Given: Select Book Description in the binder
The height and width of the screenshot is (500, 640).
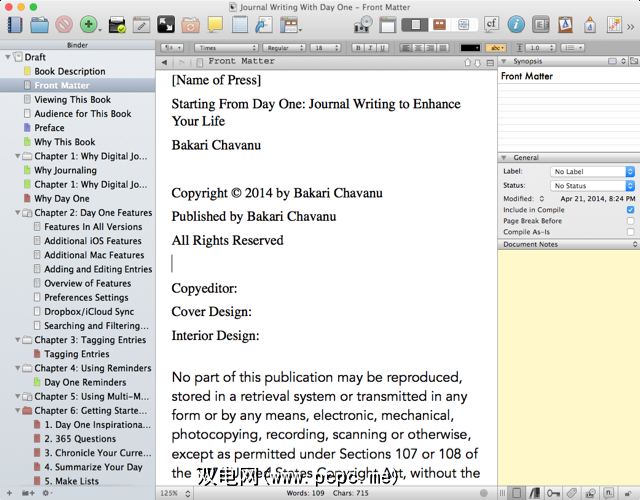Looking at the screenshot, I should coord(69,72).
